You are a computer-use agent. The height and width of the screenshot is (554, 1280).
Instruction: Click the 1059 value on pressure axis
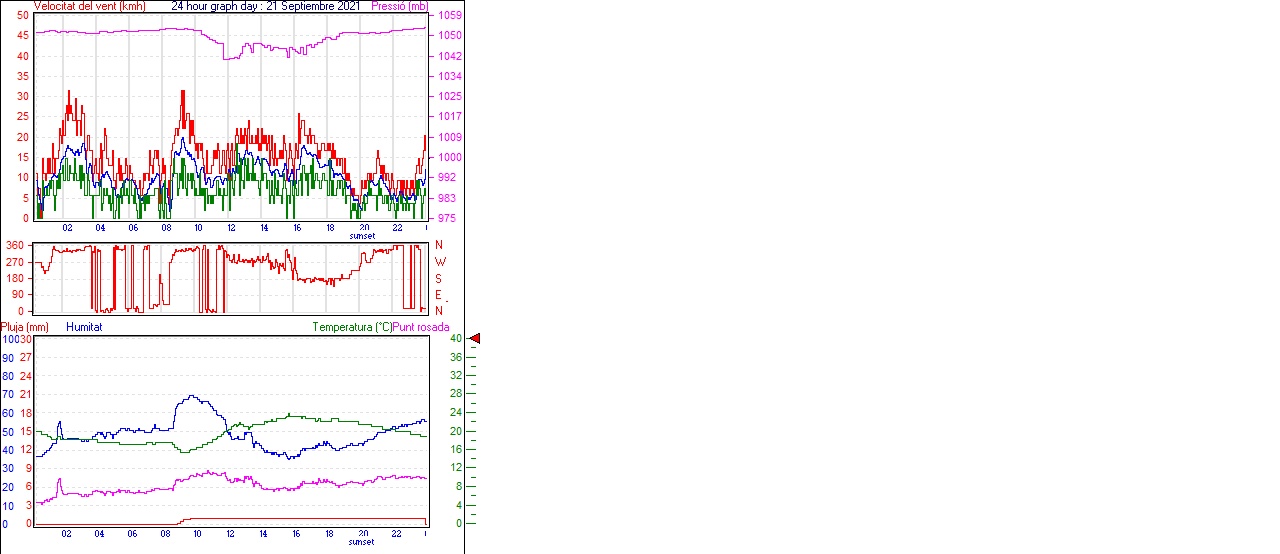(x=449, y=16)
